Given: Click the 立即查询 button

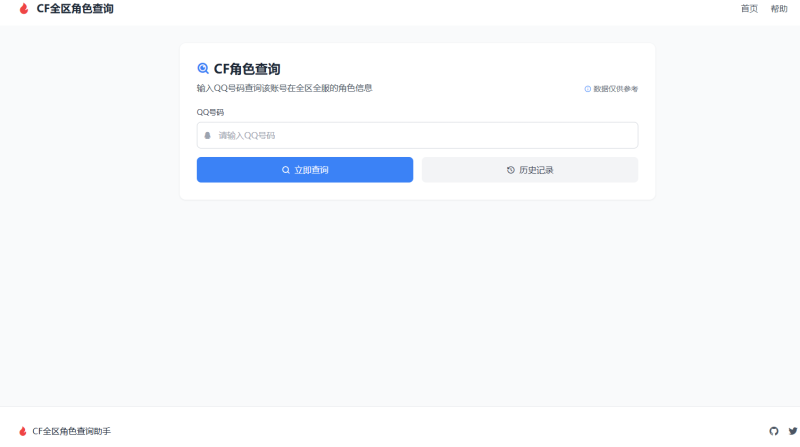Looking at the screenshot, I should tap(305, 170).
